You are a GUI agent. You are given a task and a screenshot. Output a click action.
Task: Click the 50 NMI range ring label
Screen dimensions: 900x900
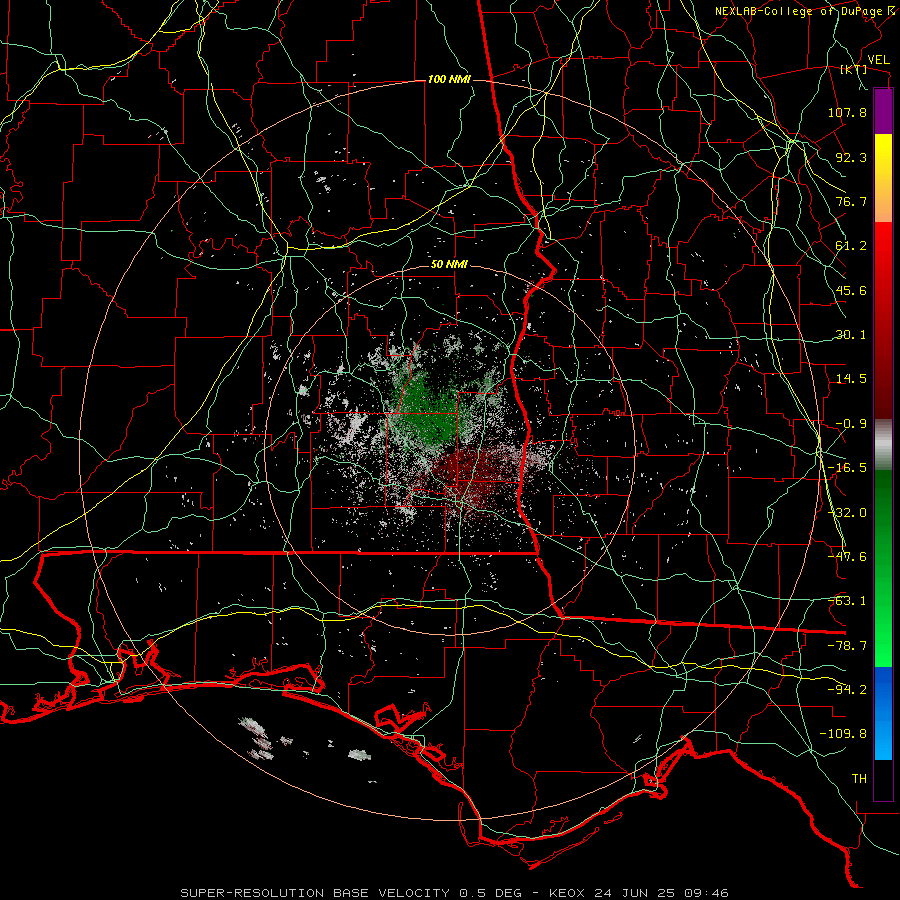449,265
